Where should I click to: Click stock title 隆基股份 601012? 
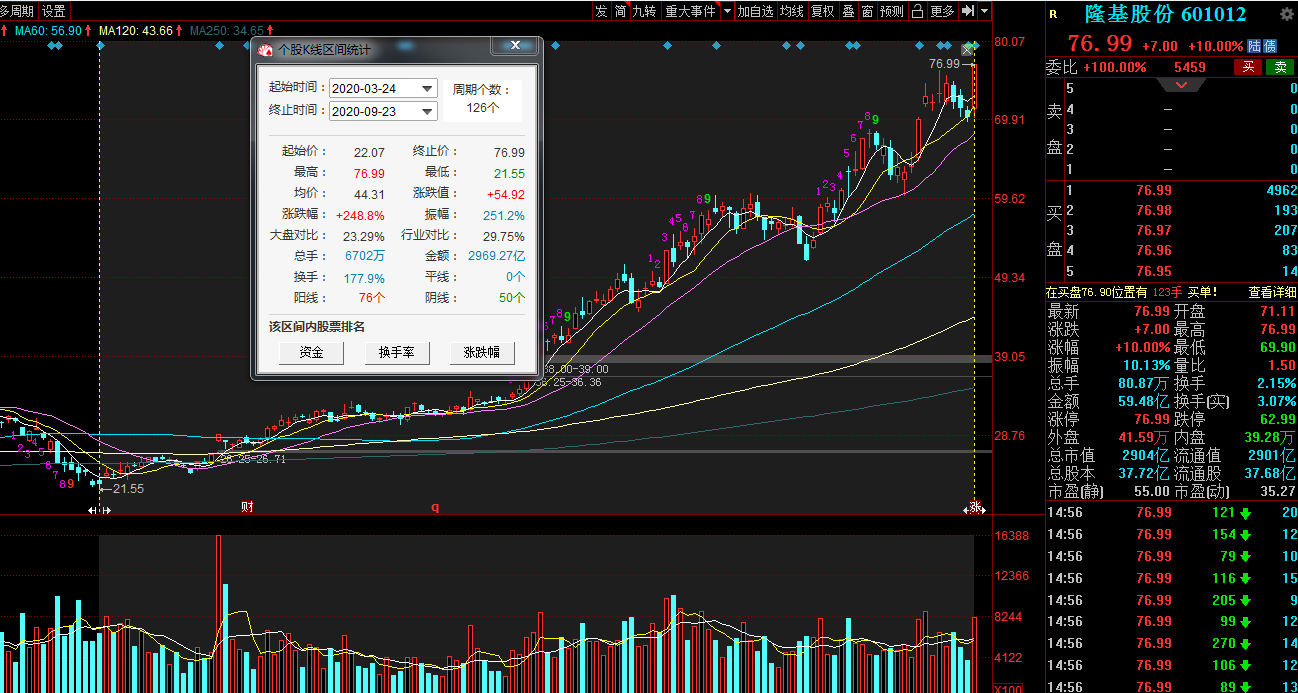pyautogui.click(x=1166, y=14)
